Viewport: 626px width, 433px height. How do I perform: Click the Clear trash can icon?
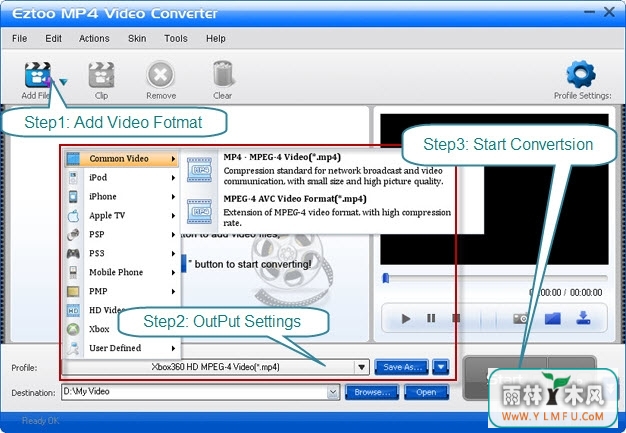click(x=222, y=74)
